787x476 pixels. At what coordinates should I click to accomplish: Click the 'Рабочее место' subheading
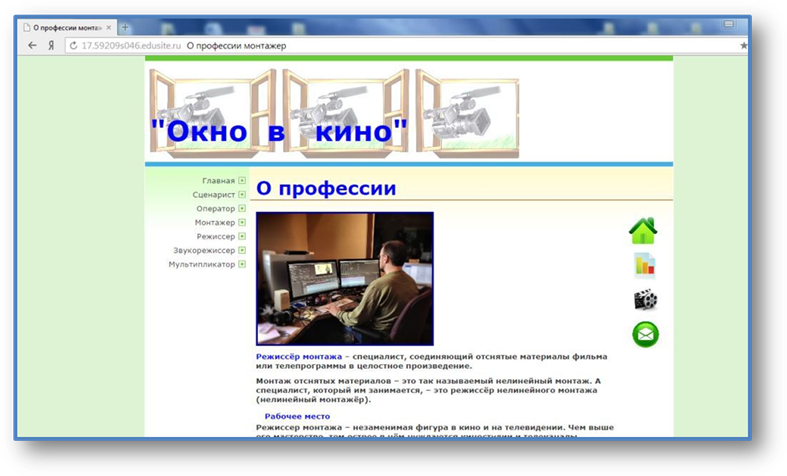(297, 416)
